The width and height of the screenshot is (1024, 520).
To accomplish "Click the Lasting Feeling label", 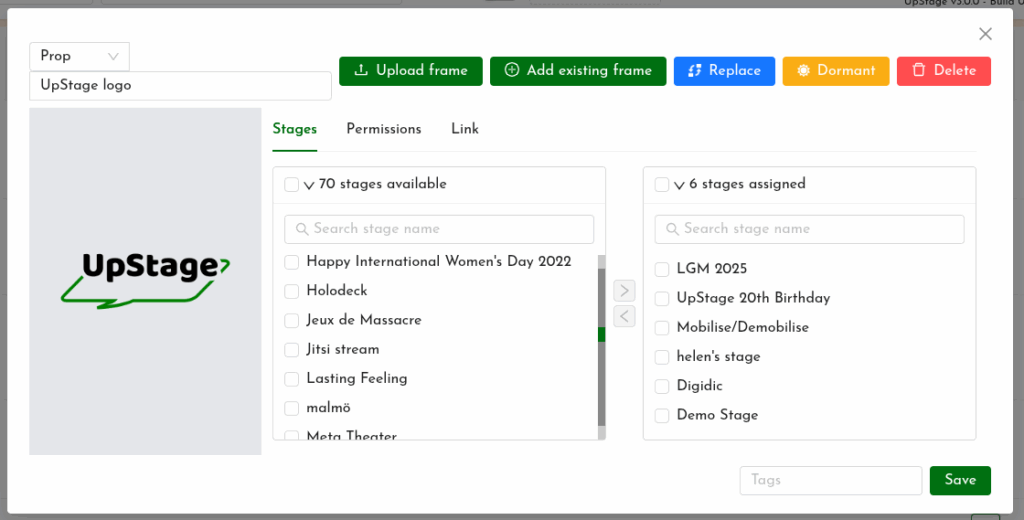I will (357, 379).
